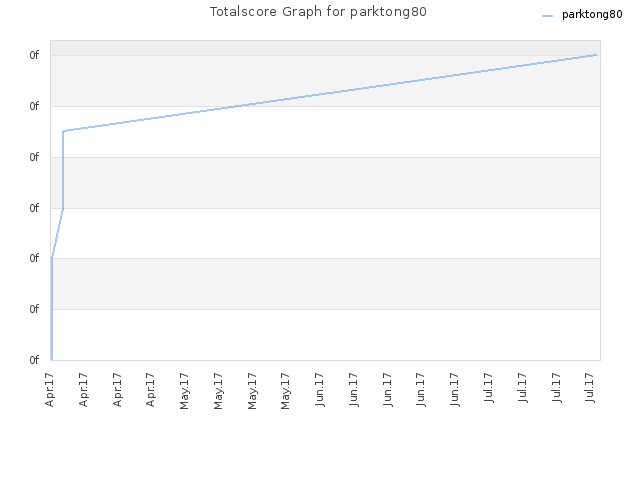This screenshot has height=480, width=640.
Task: Click the first 'Jun.17' x-axis label
Action: 320,389
